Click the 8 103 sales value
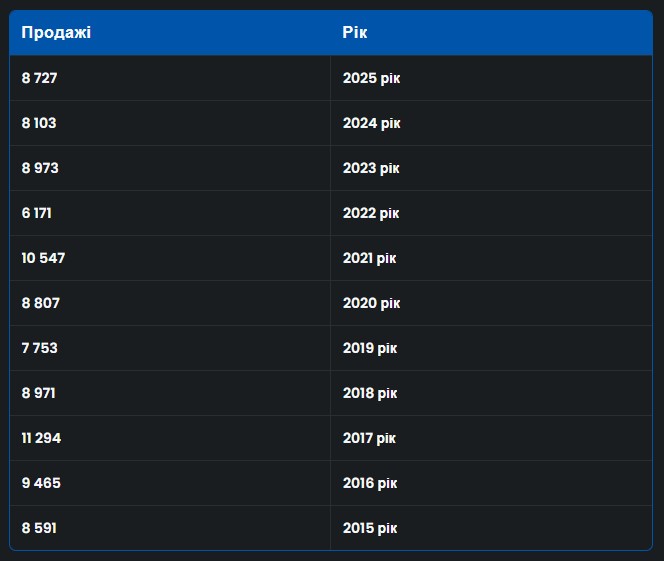 pos(39,123)
